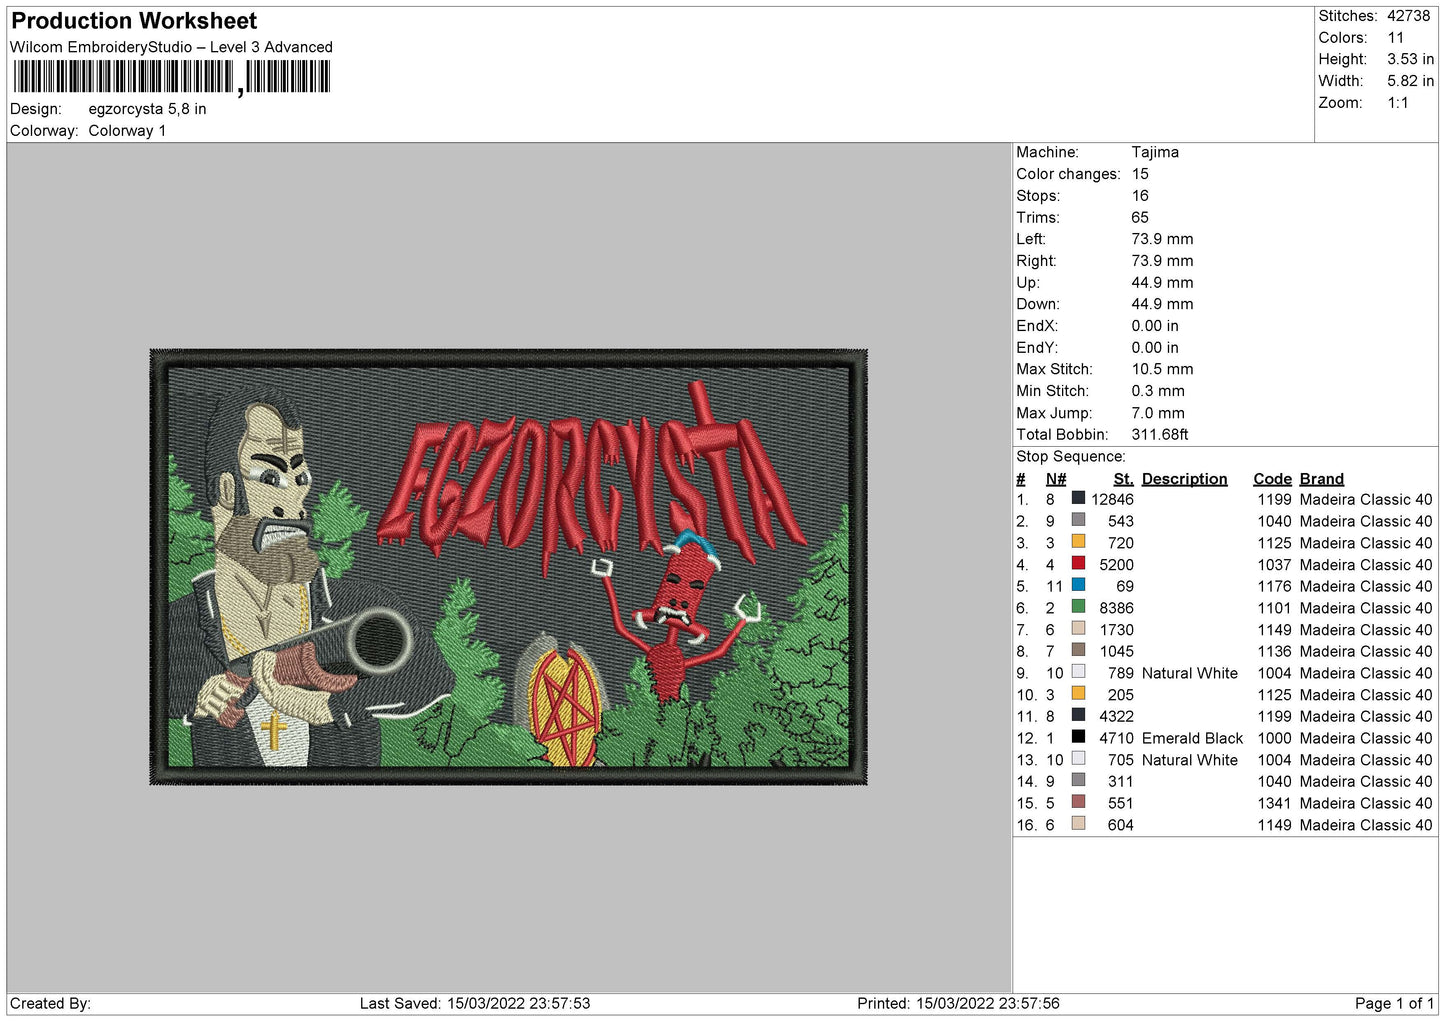Click the embroidery design preview image
1445x1021 pixels.
click(x=508, y=567)
